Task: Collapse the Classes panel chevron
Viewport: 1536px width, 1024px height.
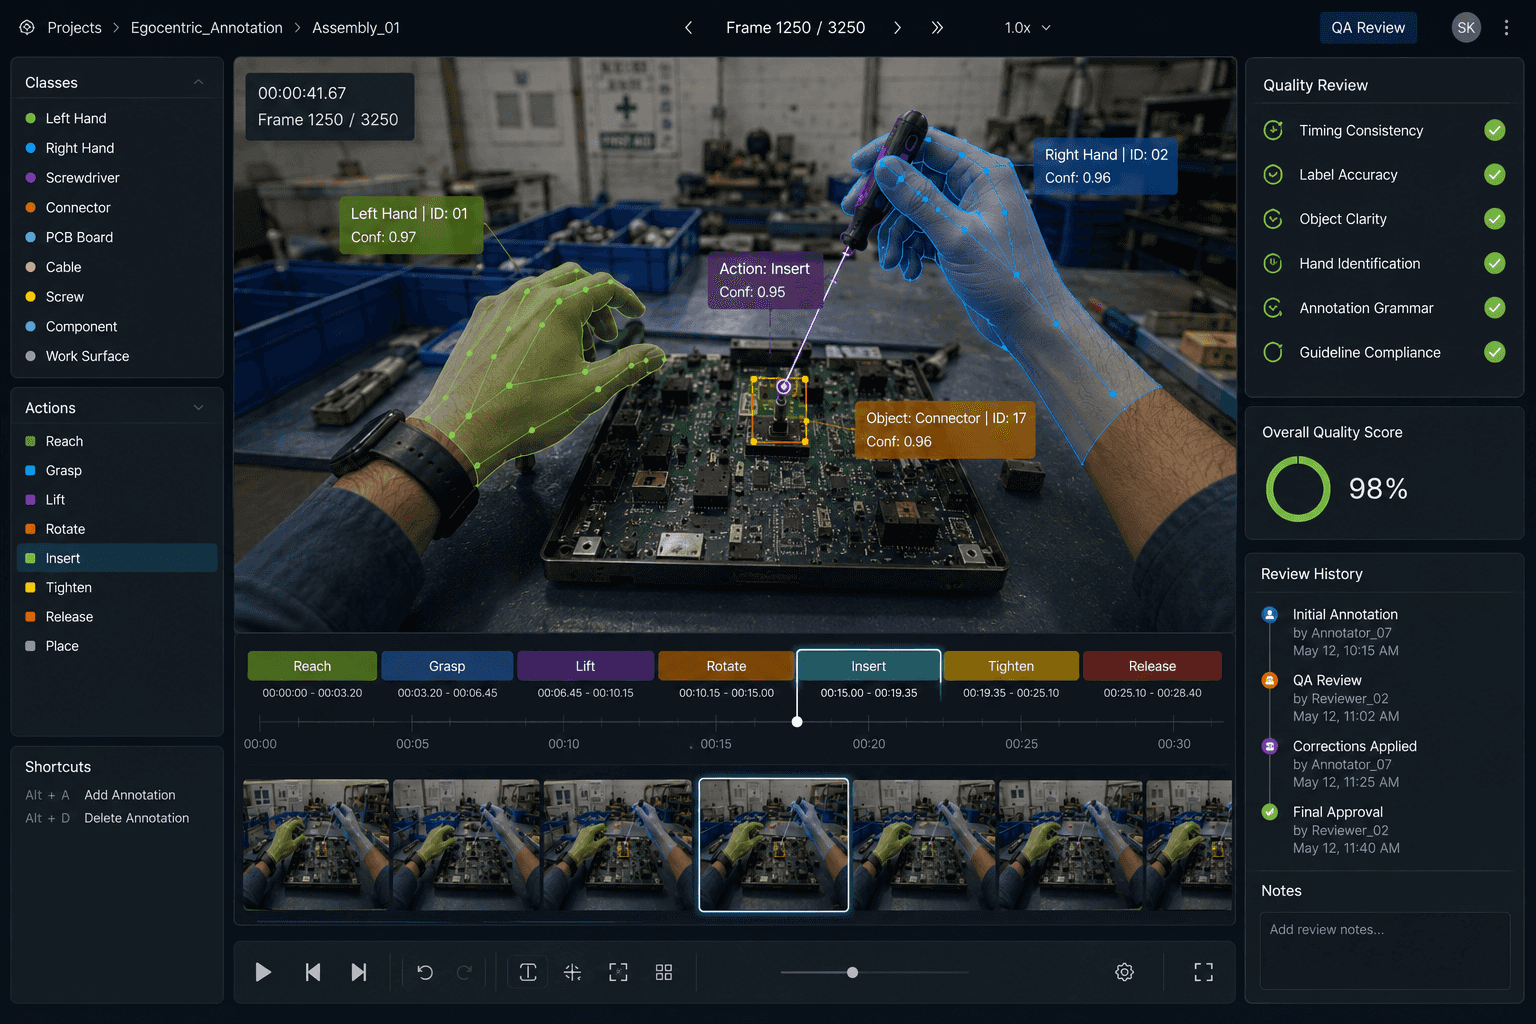Action: (198, 82)
